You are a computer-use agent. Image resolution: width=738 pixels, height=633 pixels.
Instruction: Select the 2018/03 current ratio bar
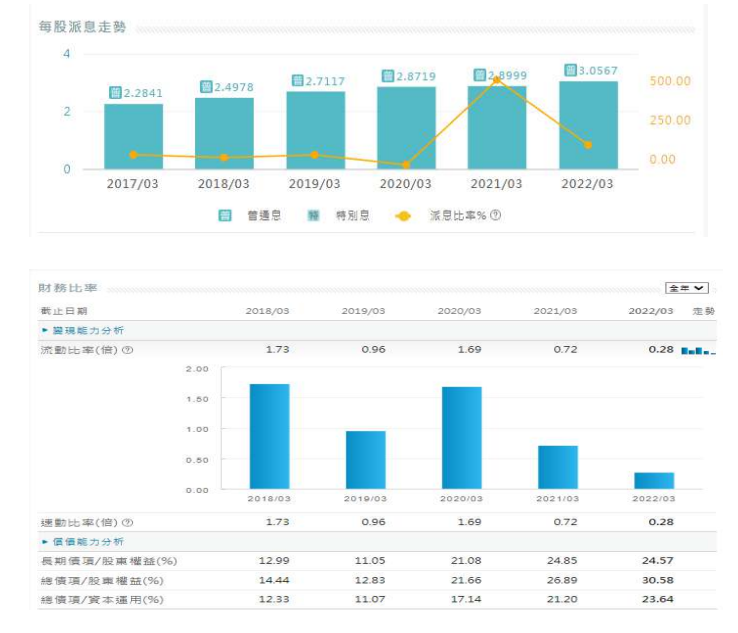coord(270,437)
